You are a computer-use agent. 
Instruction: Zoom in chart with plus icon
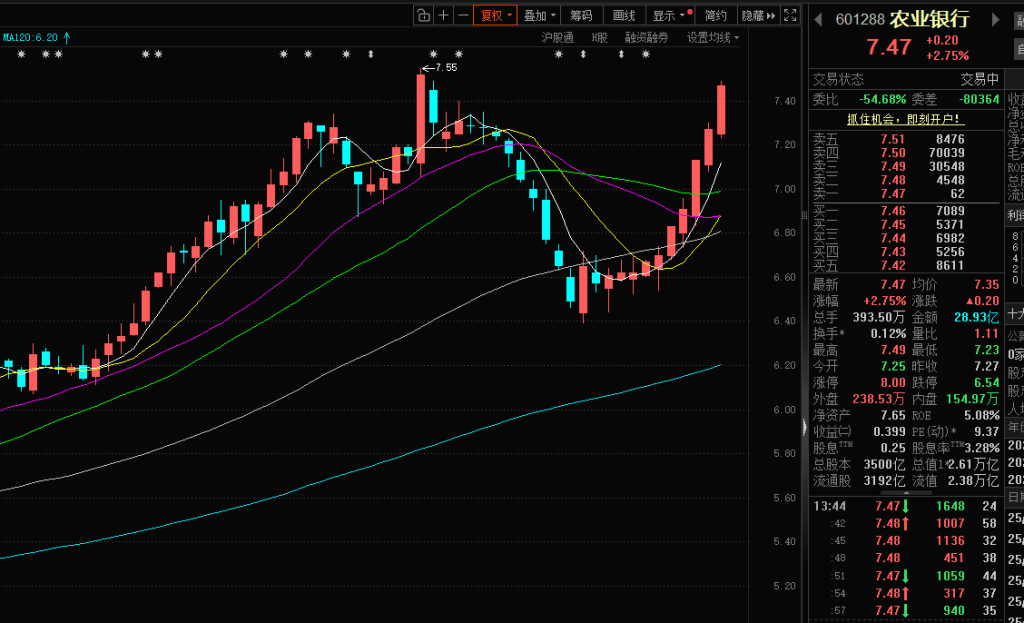(x=443, y=15)
